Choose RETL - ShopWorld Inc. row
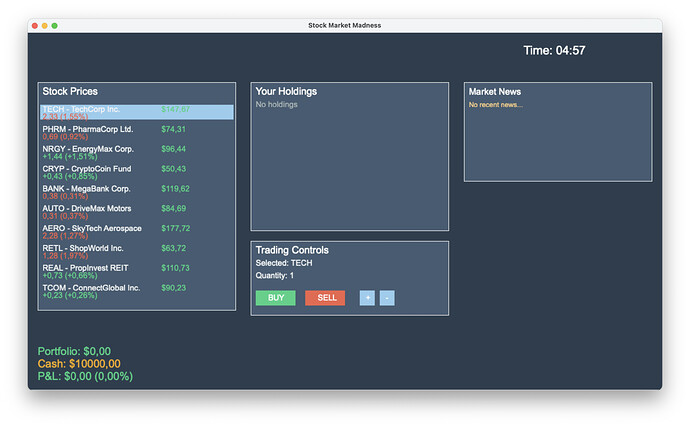 tap(136, 252)
